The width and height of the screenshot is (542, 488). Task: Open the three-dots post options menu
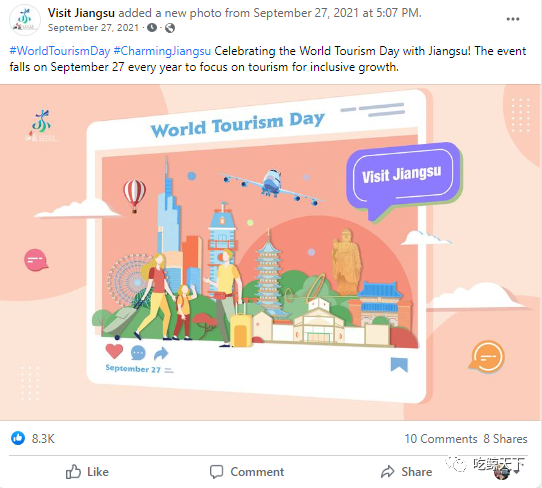[513, 19]
